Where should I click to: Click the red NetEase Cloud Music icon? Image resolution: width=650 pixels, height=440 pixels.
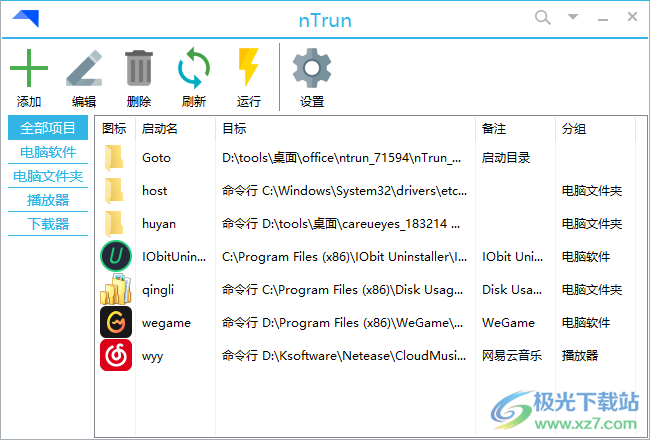click(x=116, y=355)
